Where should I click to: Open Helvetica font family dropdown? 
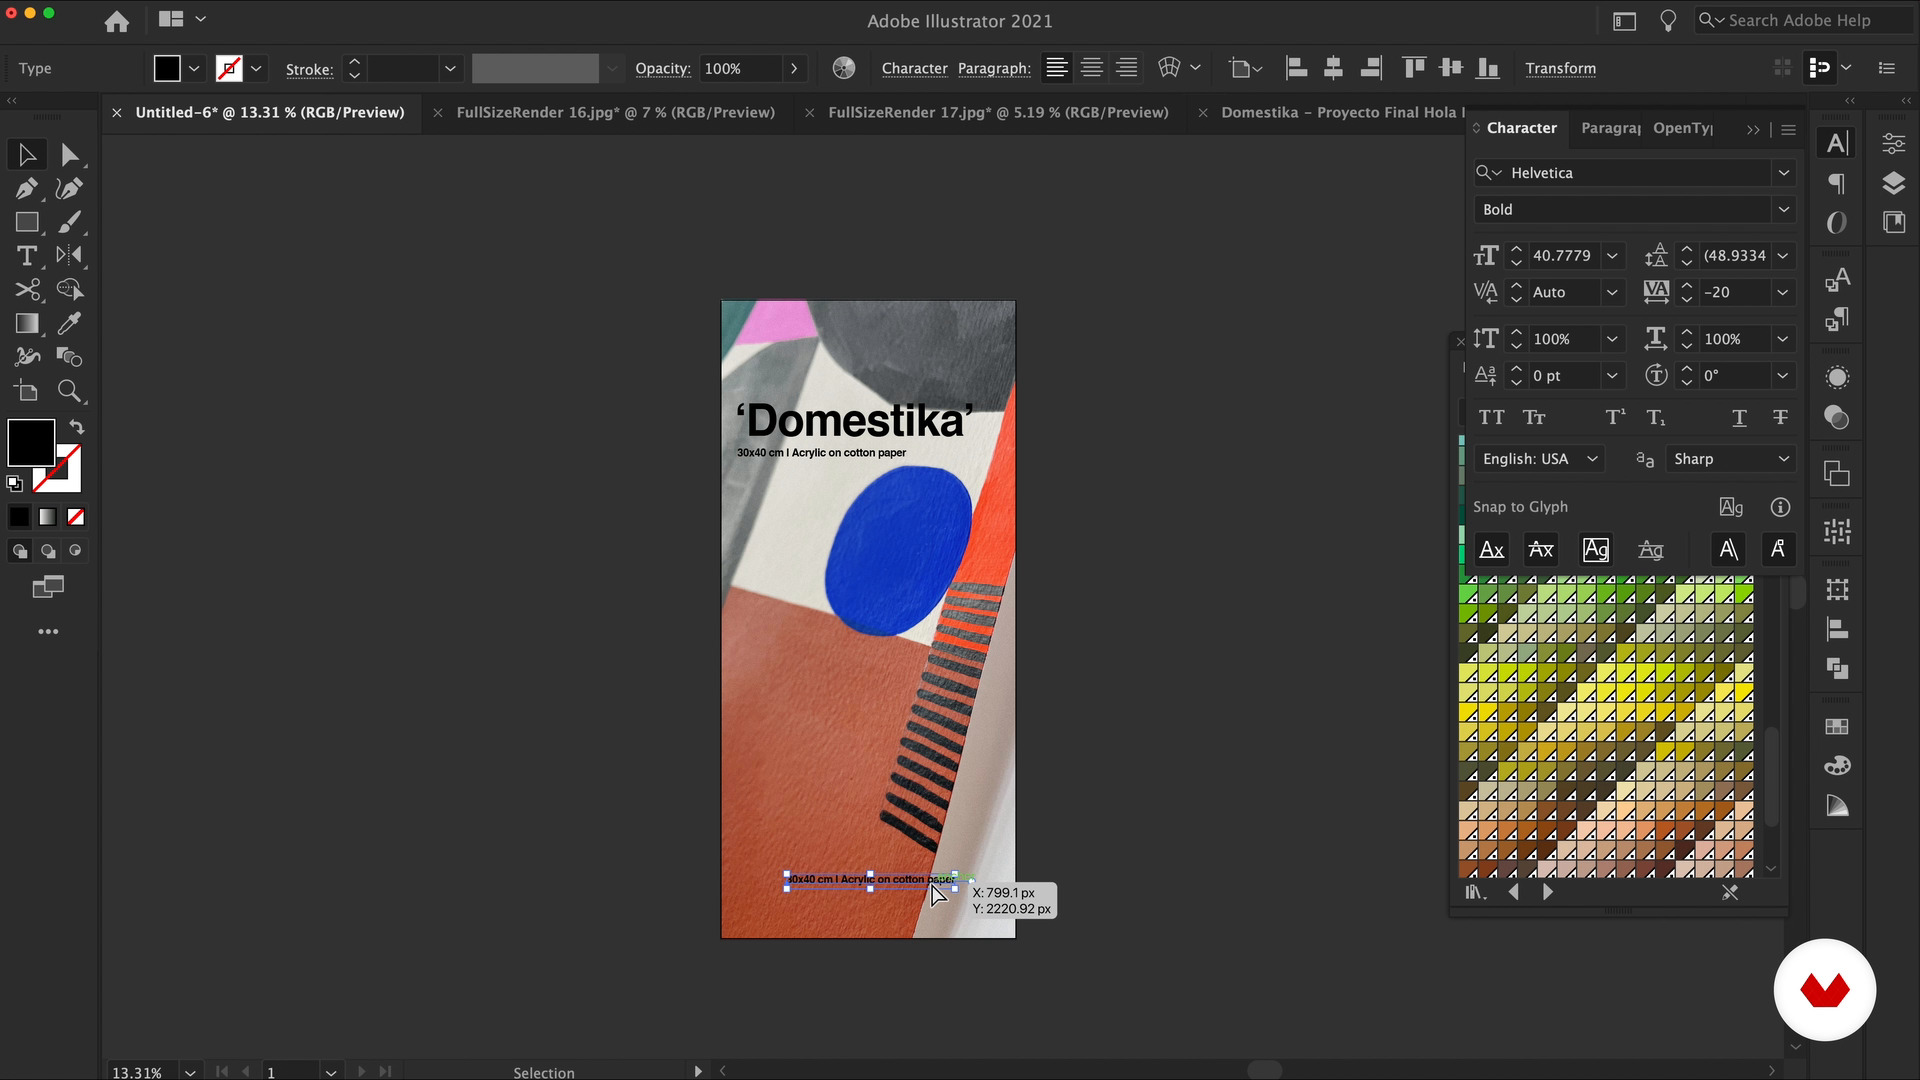tap(1783, 173)
